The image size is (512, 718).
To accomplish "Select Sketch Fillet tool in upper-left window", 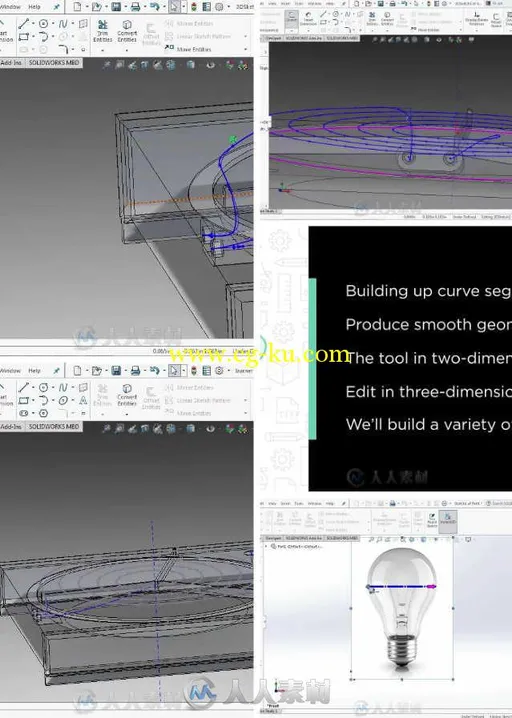I will [x=64, y=49].
